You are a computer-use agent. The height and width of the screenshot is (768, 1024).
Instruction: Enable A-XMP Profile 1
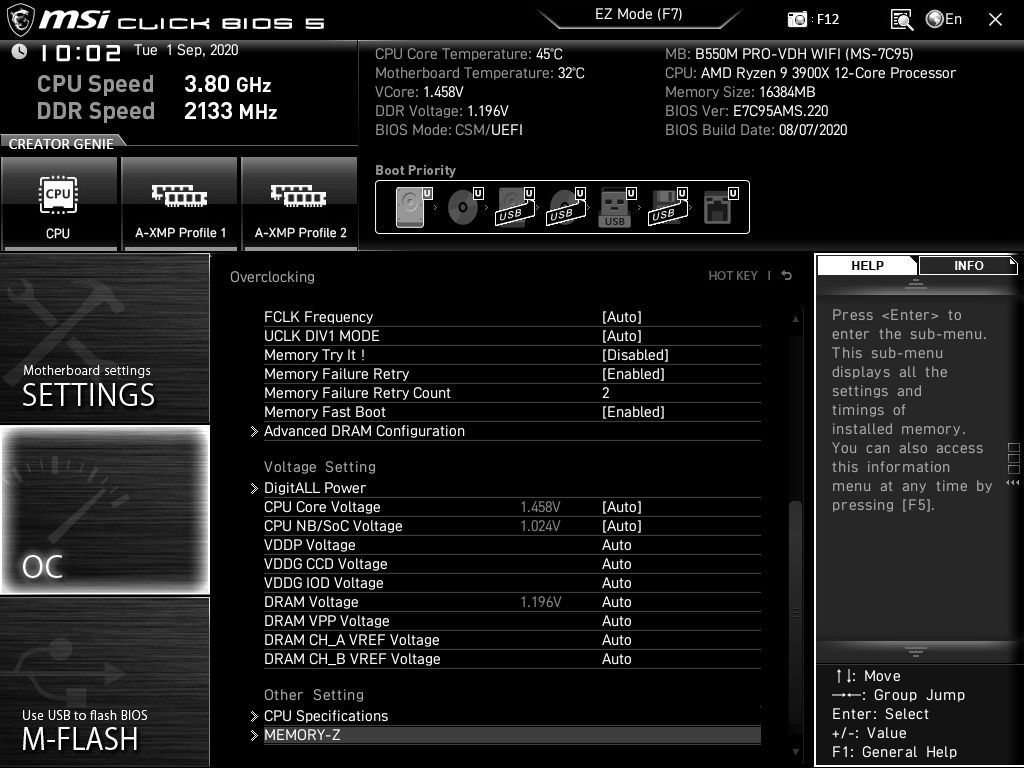pos(180,204)
